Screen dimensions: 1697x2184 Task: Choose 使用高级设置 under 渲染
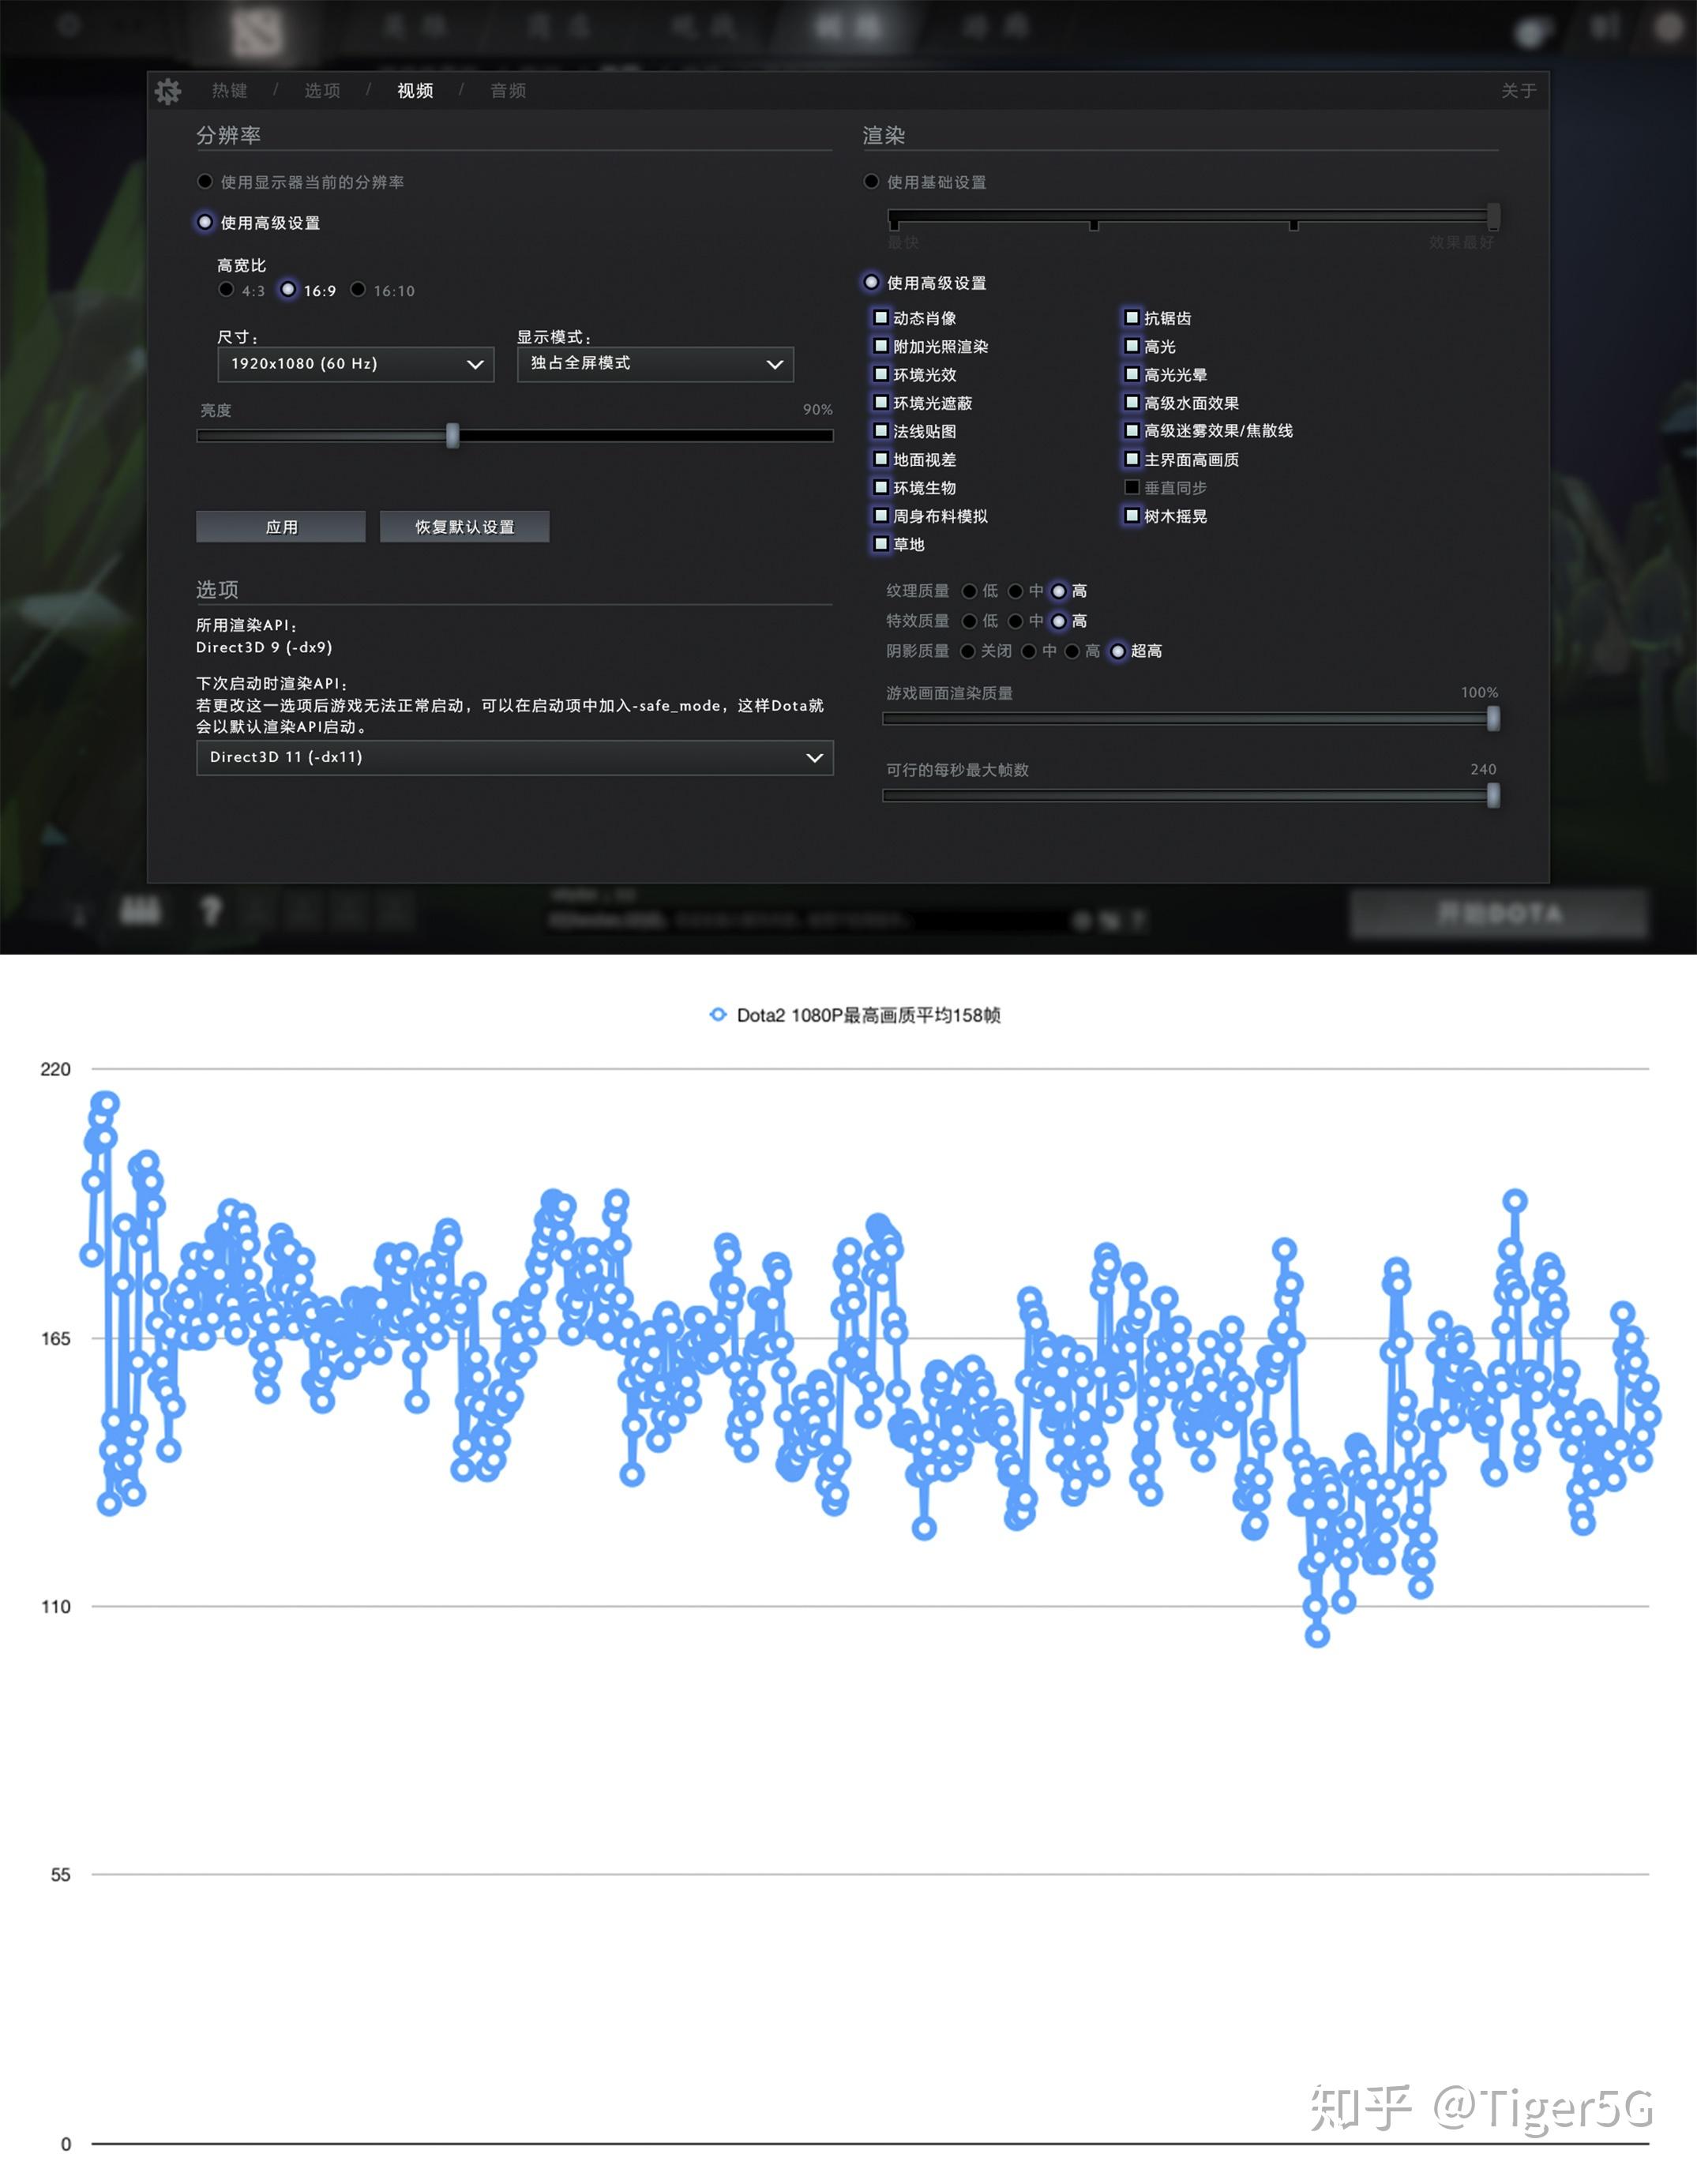pyautogui.click(x=872, y=282)
